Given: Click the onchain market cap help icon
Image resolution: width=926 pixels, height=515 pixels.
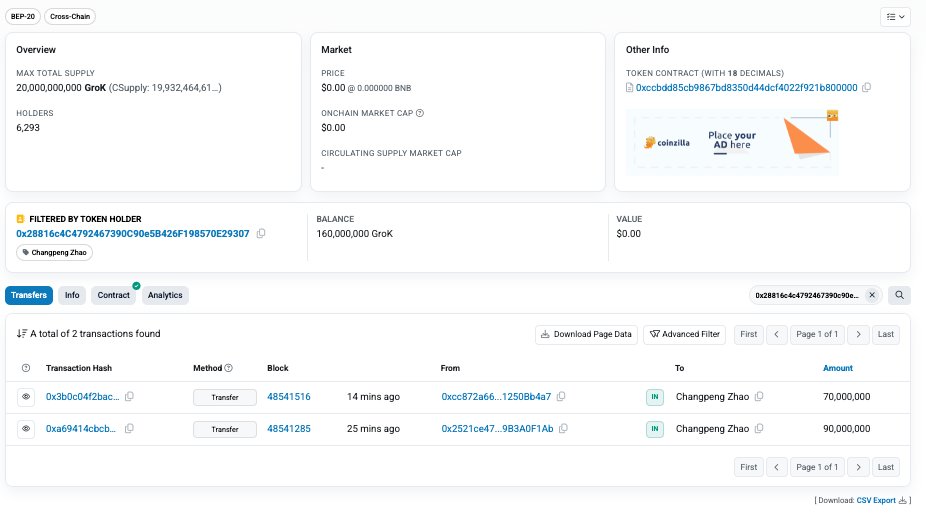Looking at the screenshot, I should coord(420,113).
